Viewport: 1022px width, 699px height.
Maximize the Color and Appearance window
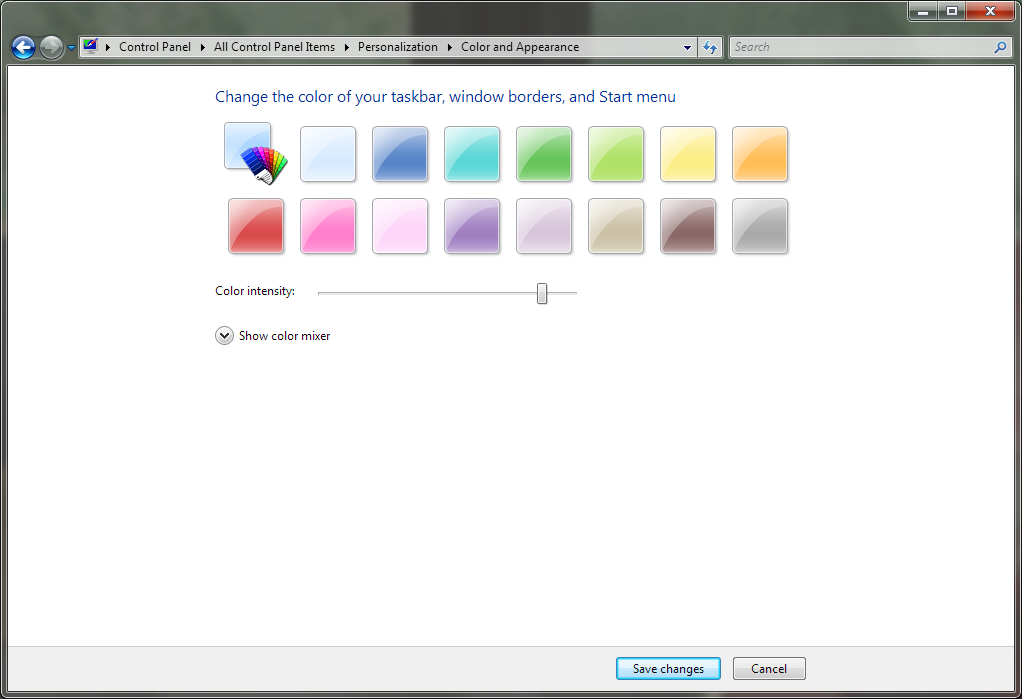[952, 11]
